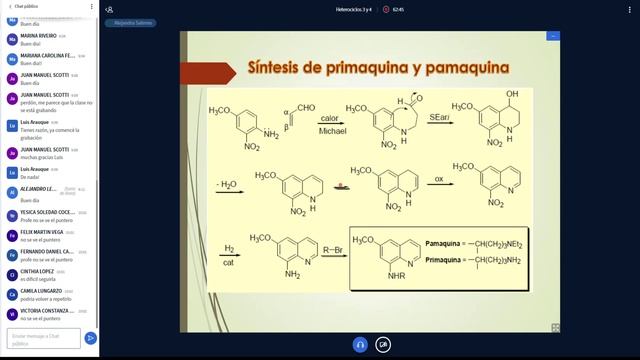Viewport: 640px width, 360px height.
Task: Make the presentation fullscreen
Action: click(x=555, y=327)
